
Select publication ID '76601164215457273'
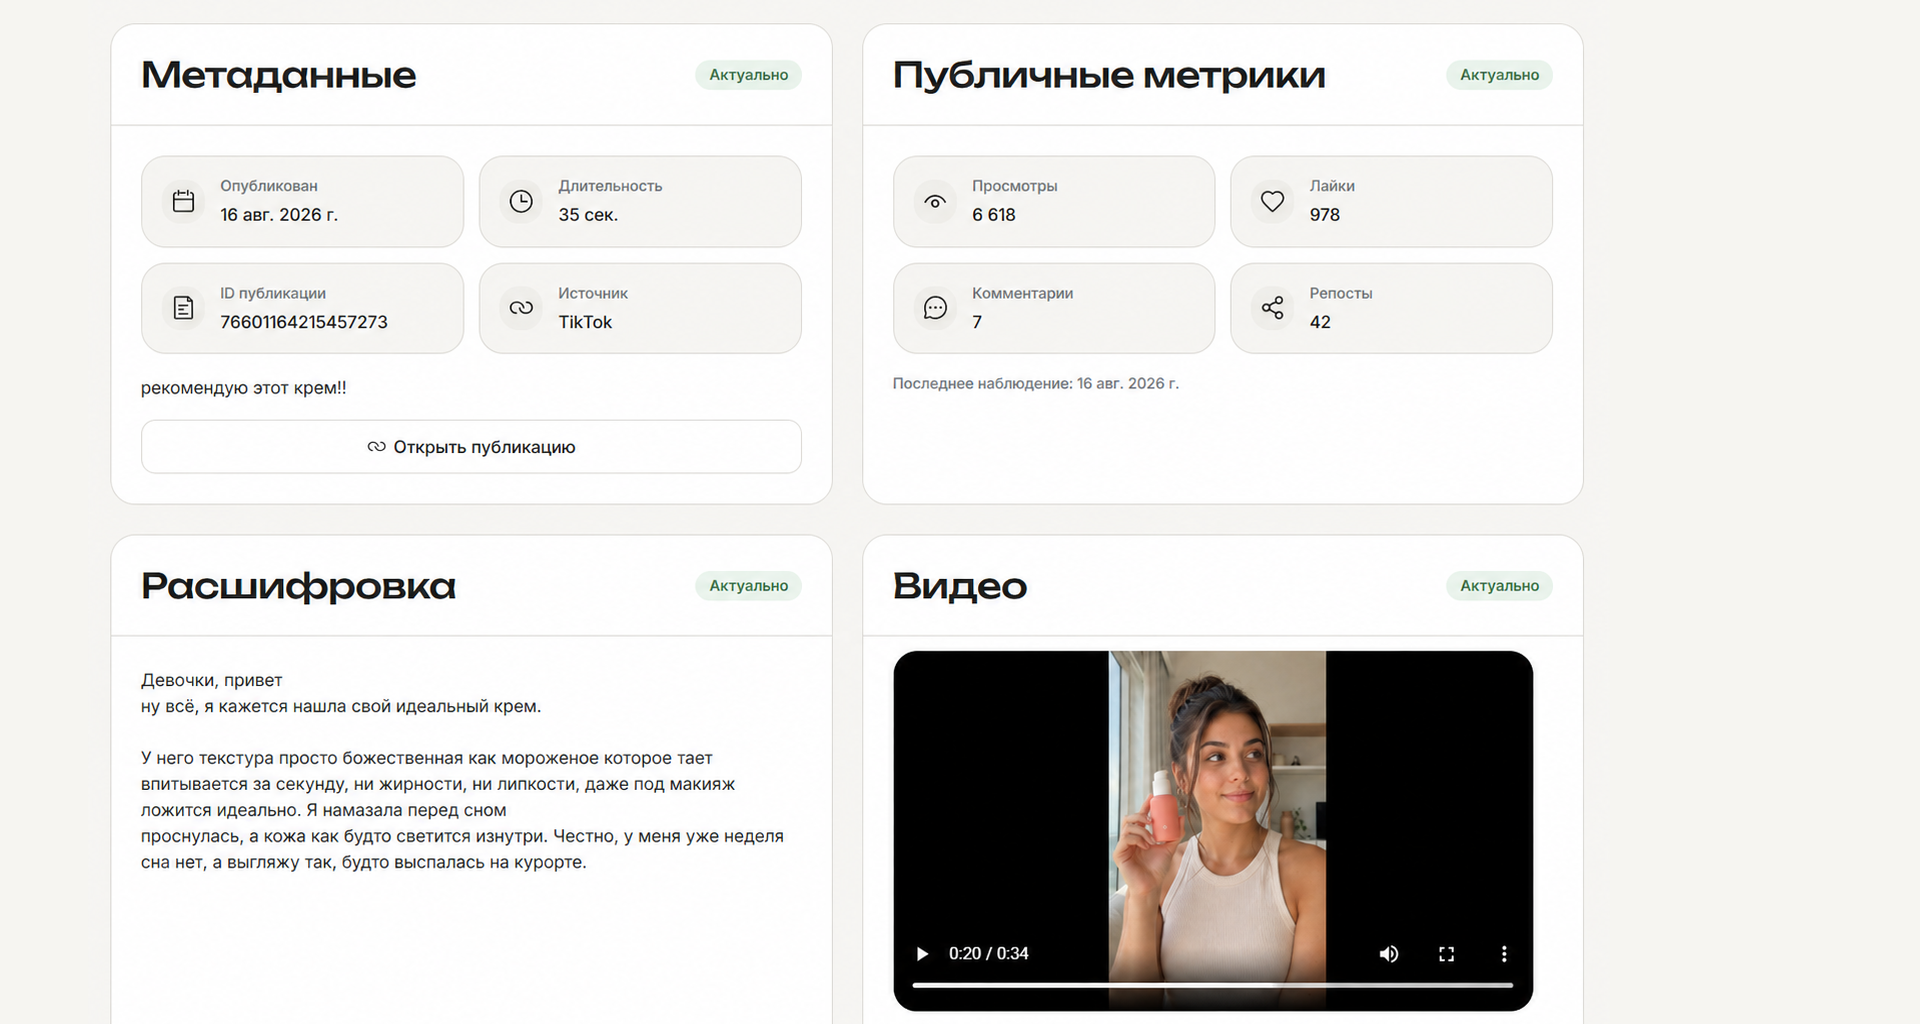304,322
